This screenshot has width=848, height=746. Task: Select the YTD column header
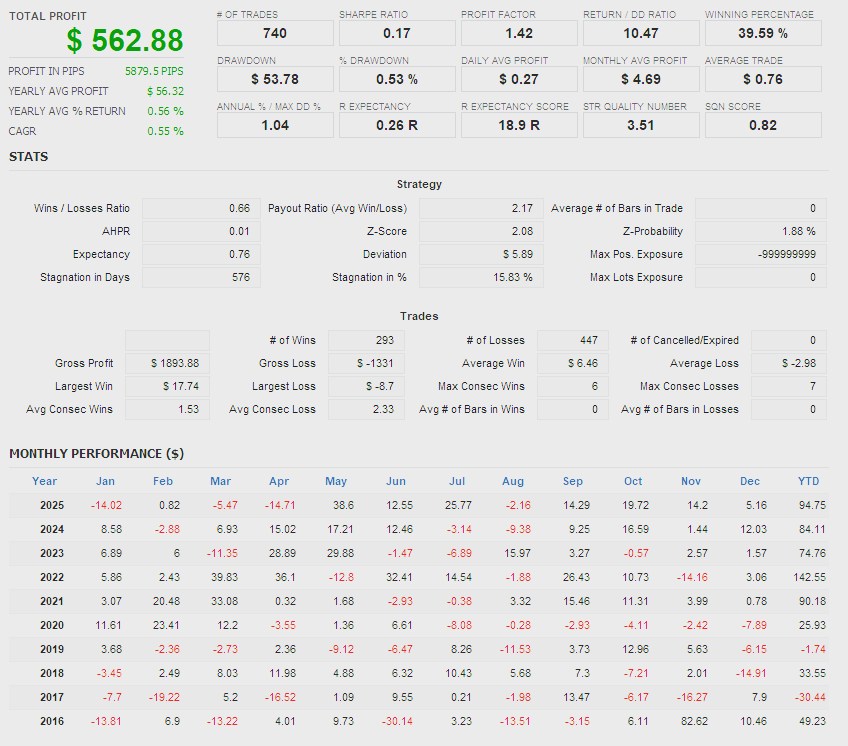(x=808, y=481)
